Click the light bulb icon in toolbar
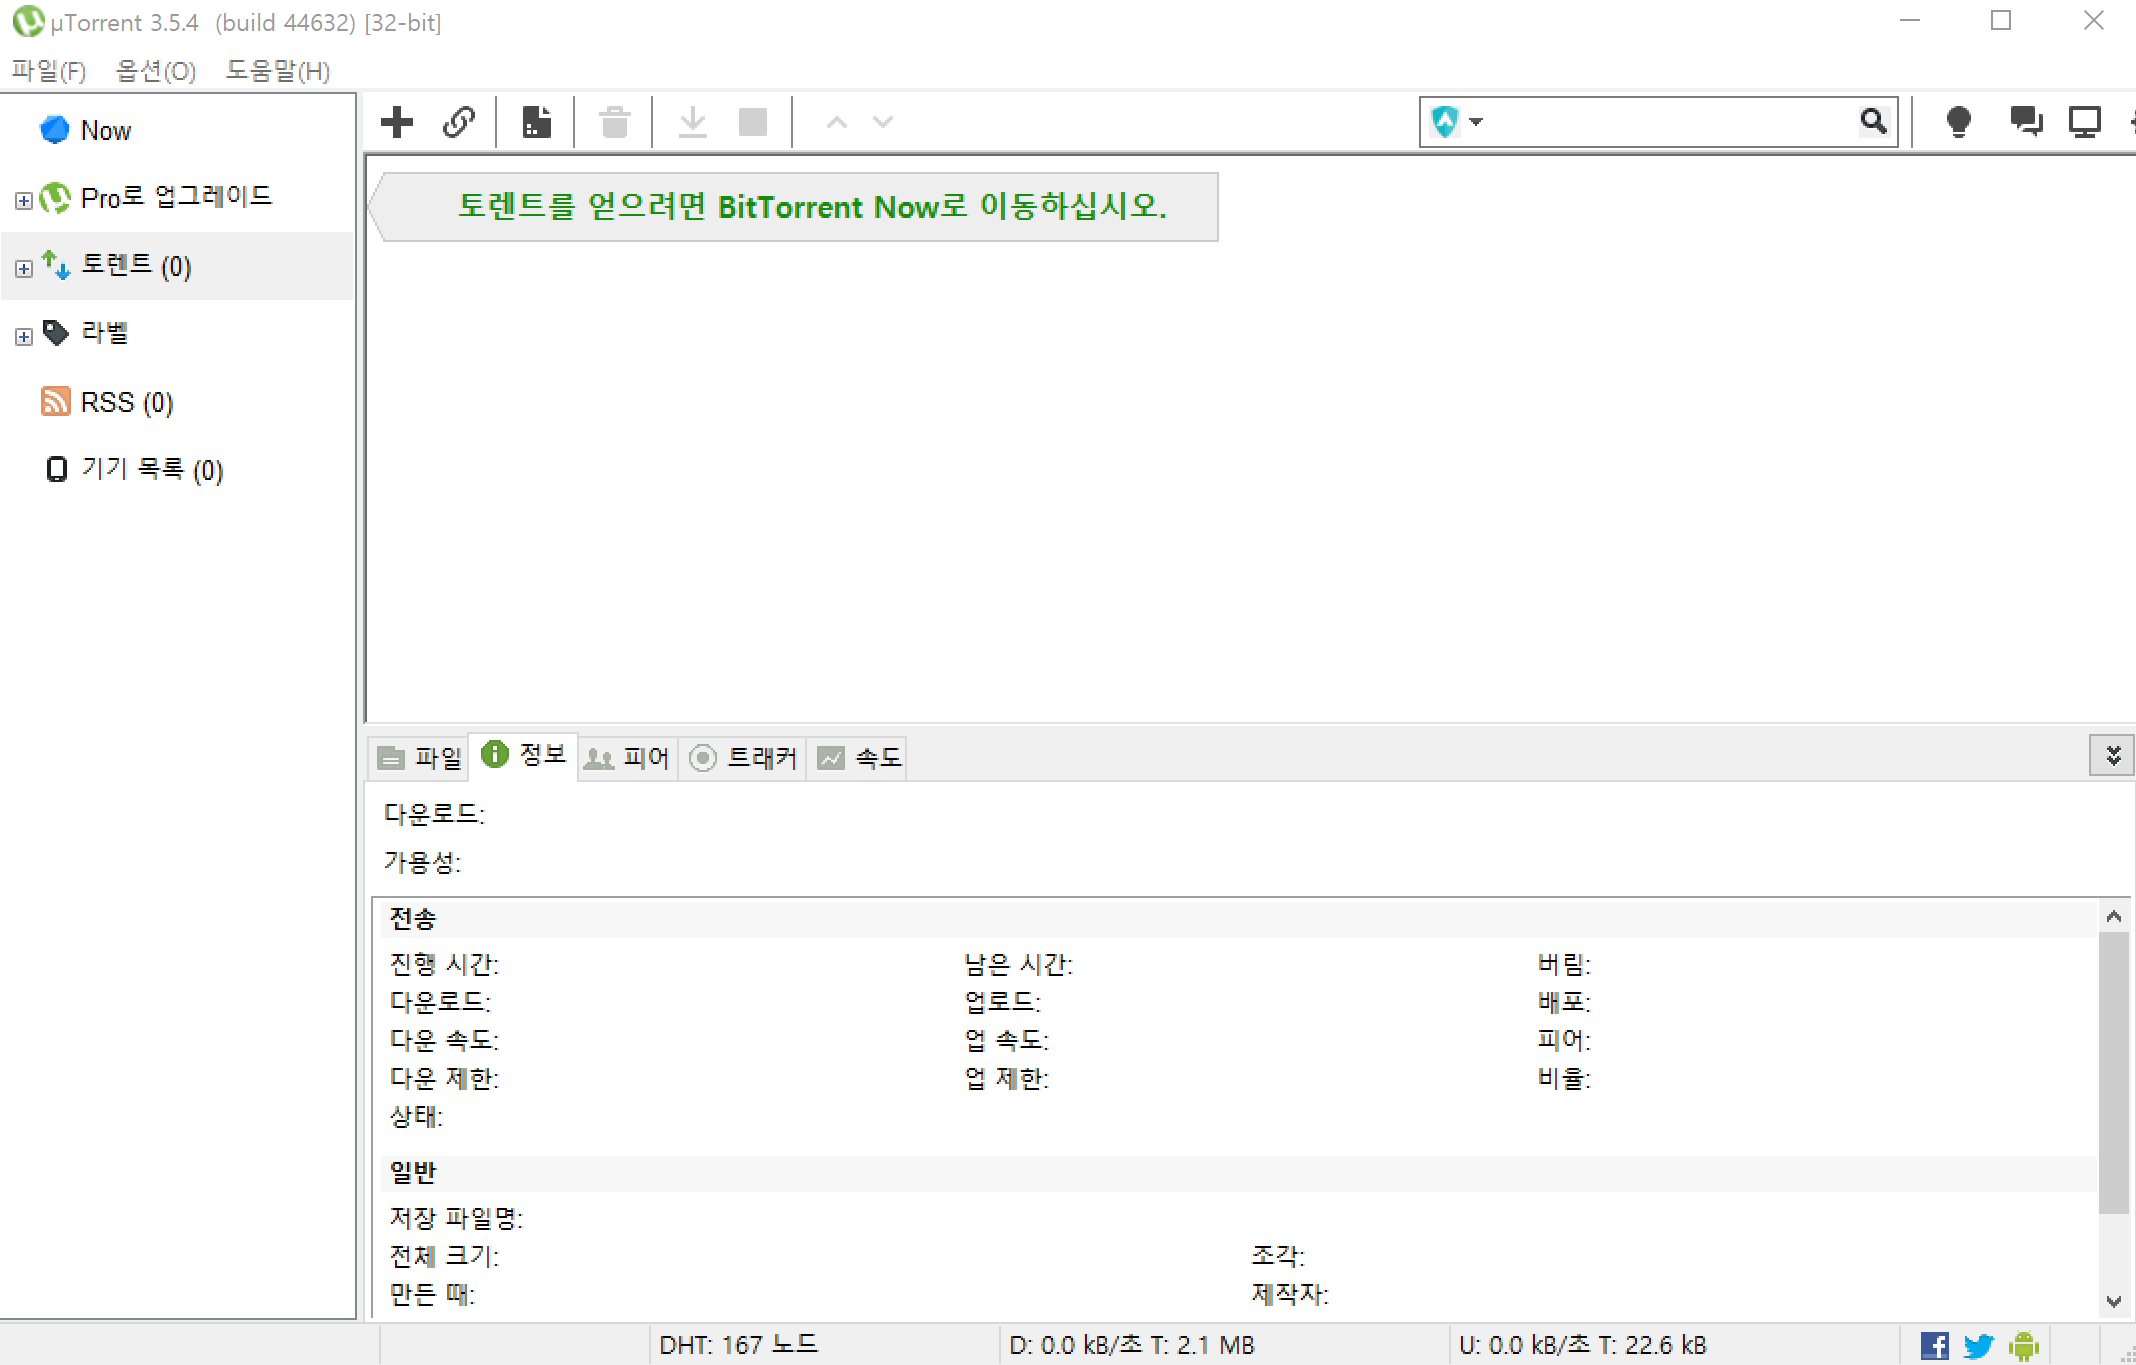The width and height of the screenshot is (2136, 1365). [1958, 122]
